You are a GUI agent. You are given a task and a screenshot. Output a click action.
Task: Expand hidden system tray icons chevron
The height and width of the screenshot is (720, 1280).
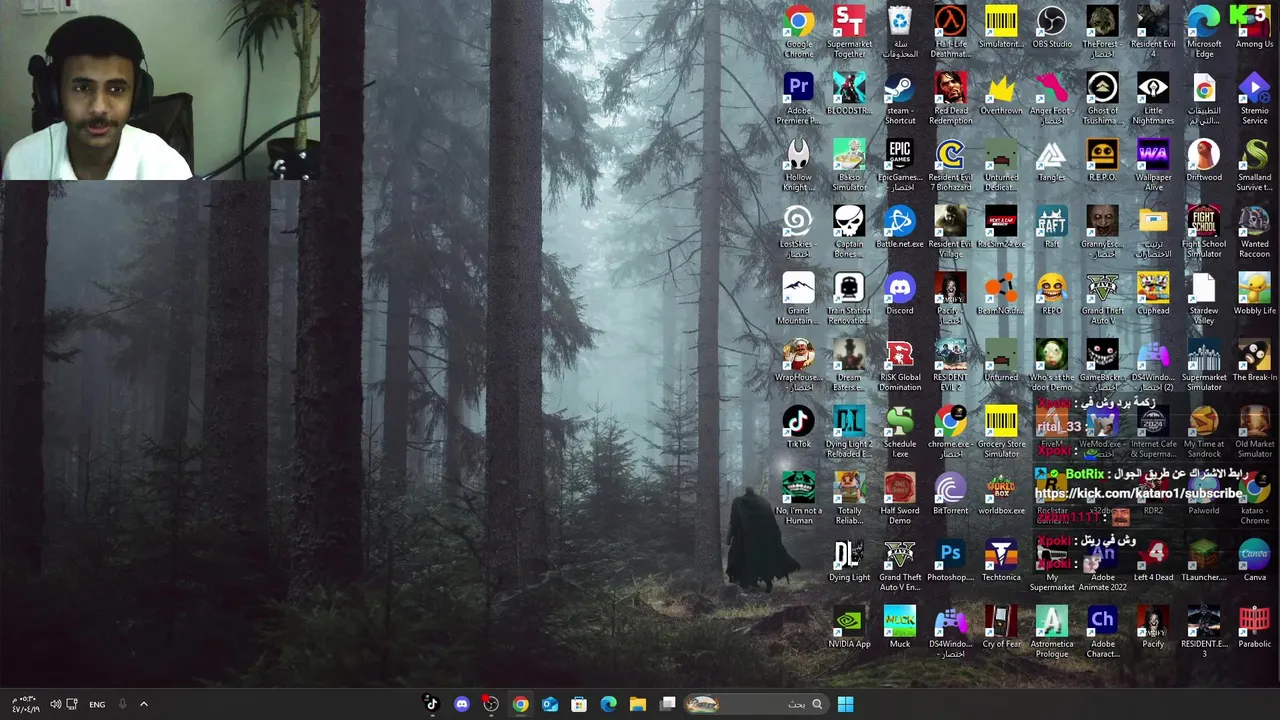tap(144, 704)
